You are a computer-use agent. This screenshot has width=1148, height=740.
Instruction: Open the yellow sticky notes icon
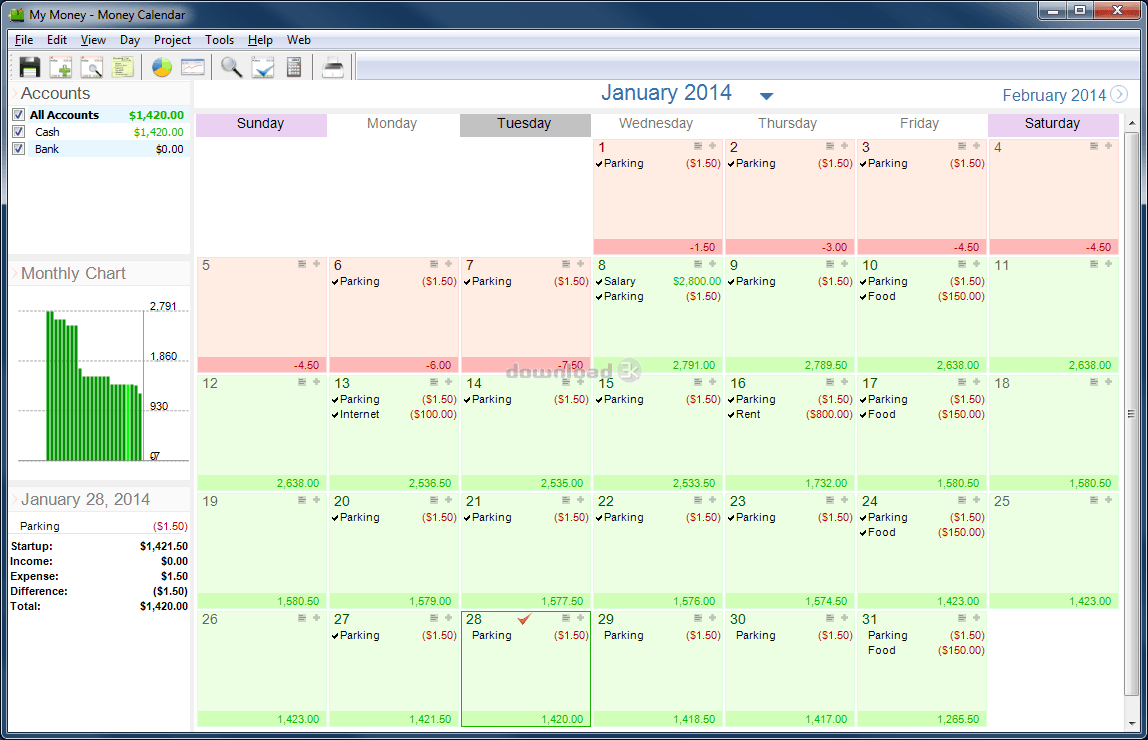point(123,67)
